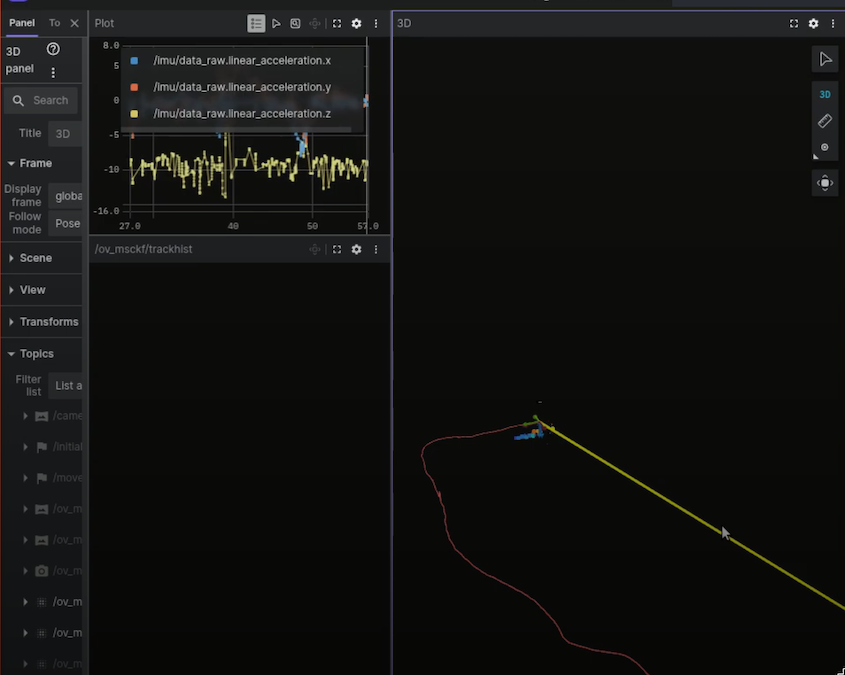Select the ruler measure tool
Image resolution: width=845 pixels, height=675 pixels.
point(825,121)
